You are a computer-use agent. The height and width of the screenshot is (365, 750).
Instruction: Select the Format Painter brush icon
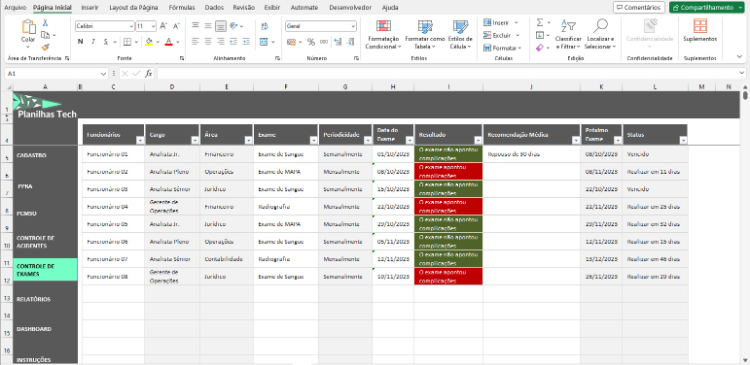45,47
